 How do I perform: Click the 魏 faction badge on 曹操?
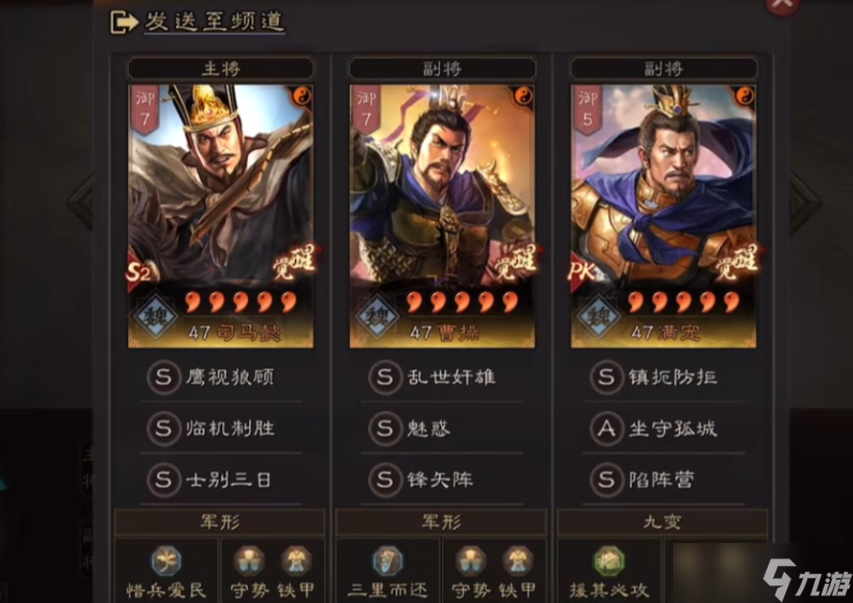pyautogui.click(x=376, y=315)
